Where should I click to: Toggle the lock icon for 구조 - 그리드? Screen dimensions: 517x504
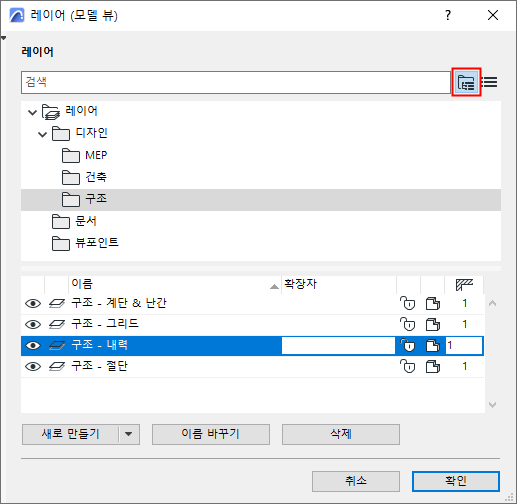[408, 324]
